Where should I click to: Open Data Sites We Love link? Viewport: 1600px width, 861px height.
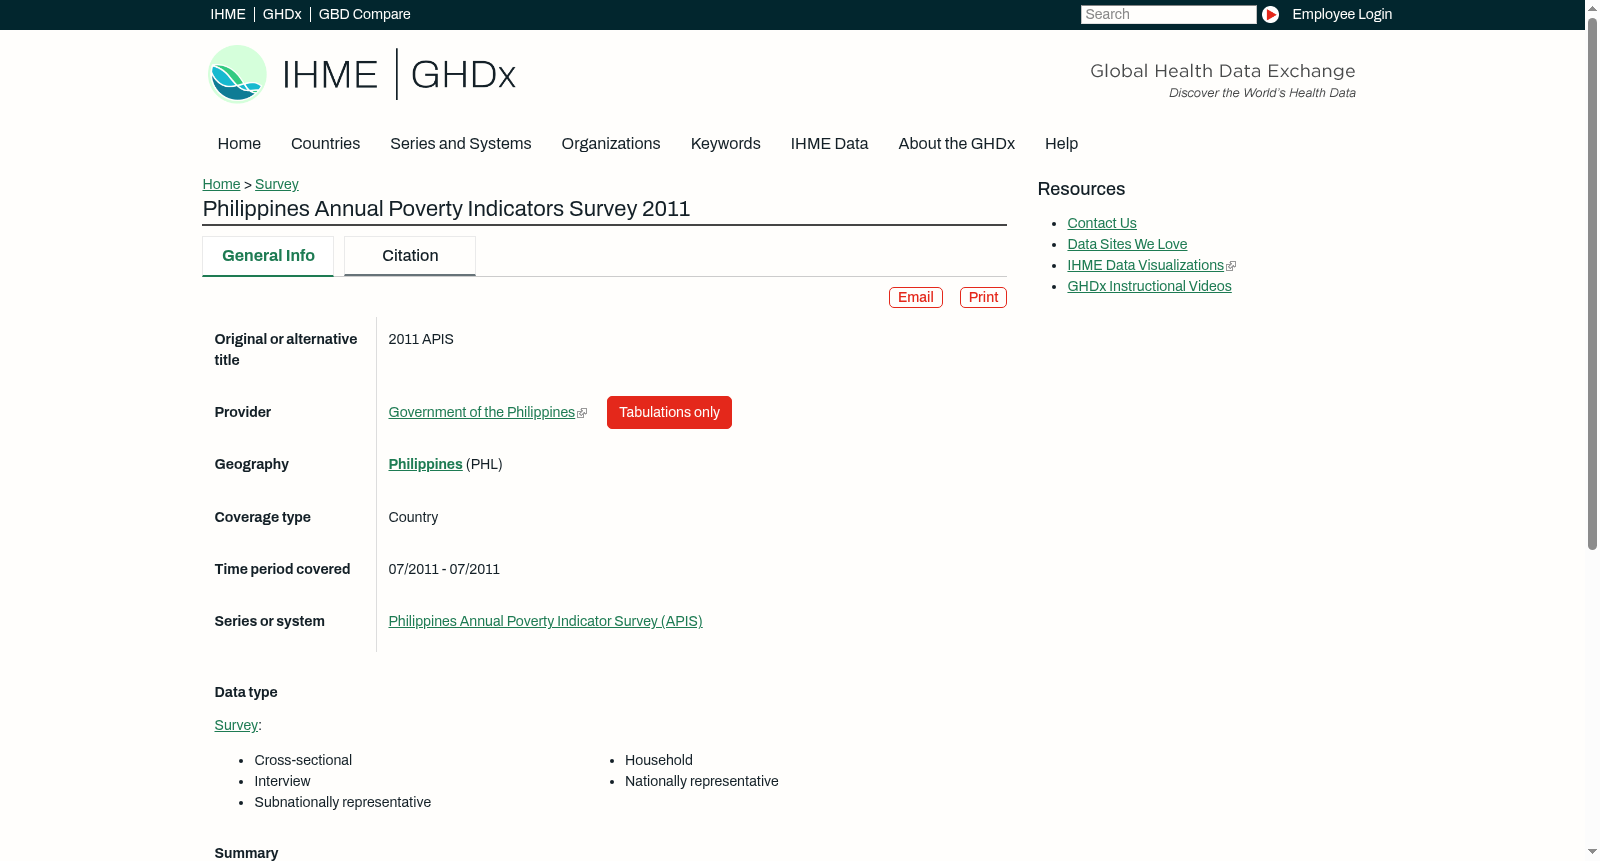[1127, 245]
